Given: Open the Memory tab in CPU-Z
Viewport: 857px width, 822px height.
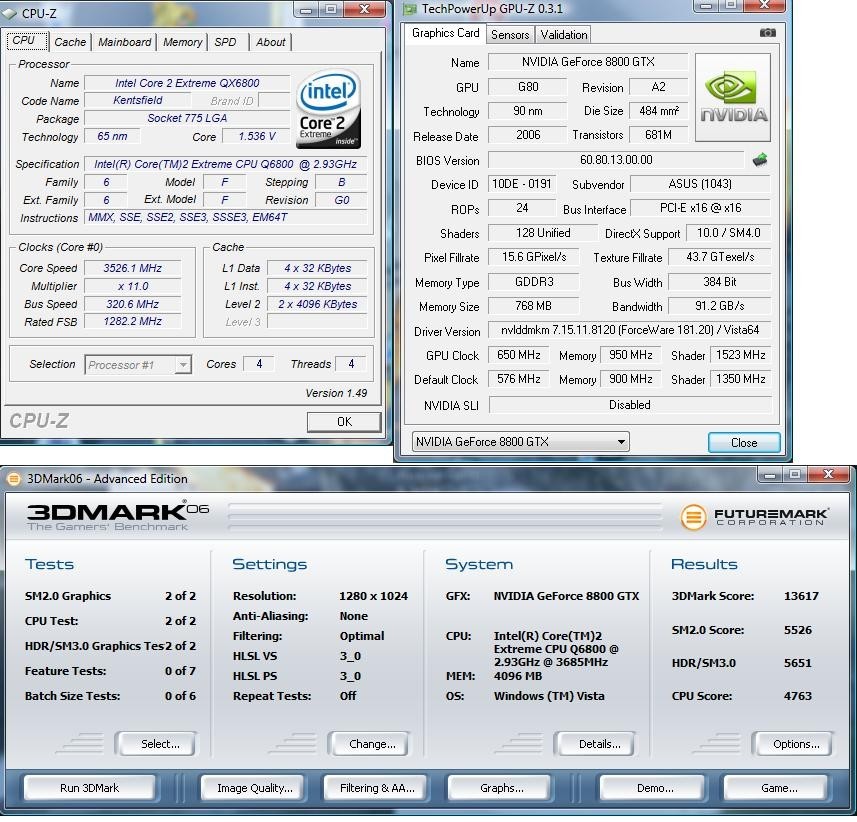Looking at the screenshot, I should (183, 42).
